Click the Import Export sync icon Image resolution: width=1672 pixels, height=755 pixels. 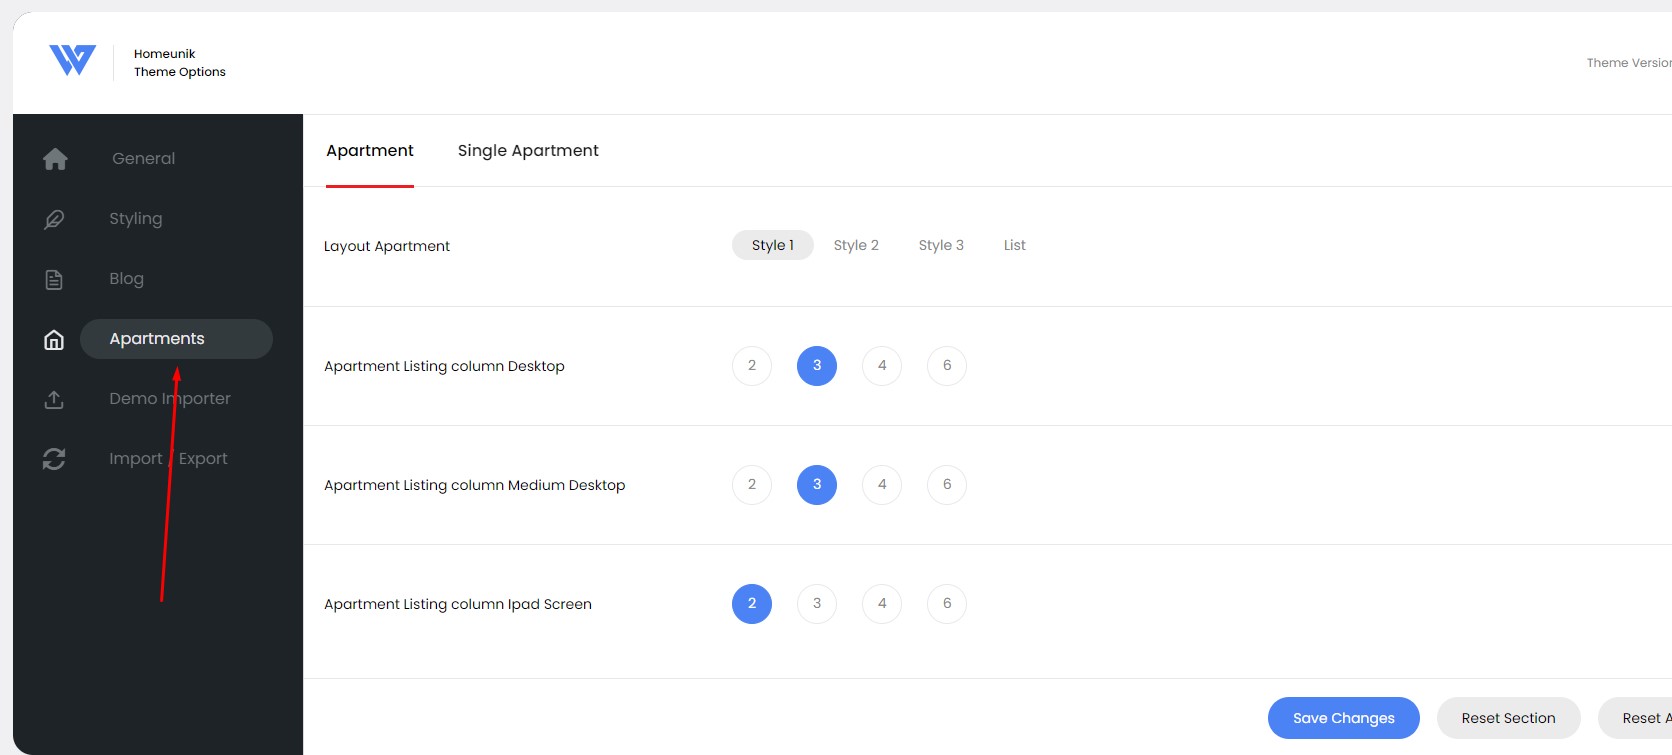pyautogui.click(x=54, y=459)
